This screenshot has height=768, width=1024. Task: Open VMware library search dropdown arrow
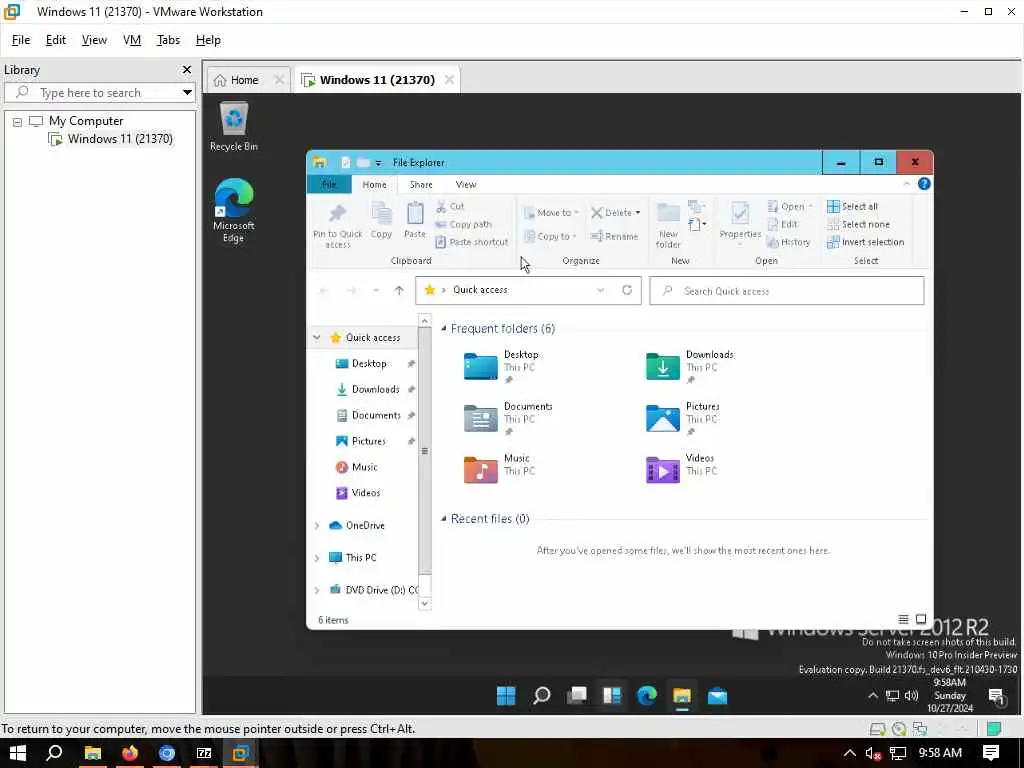[187, 93]
